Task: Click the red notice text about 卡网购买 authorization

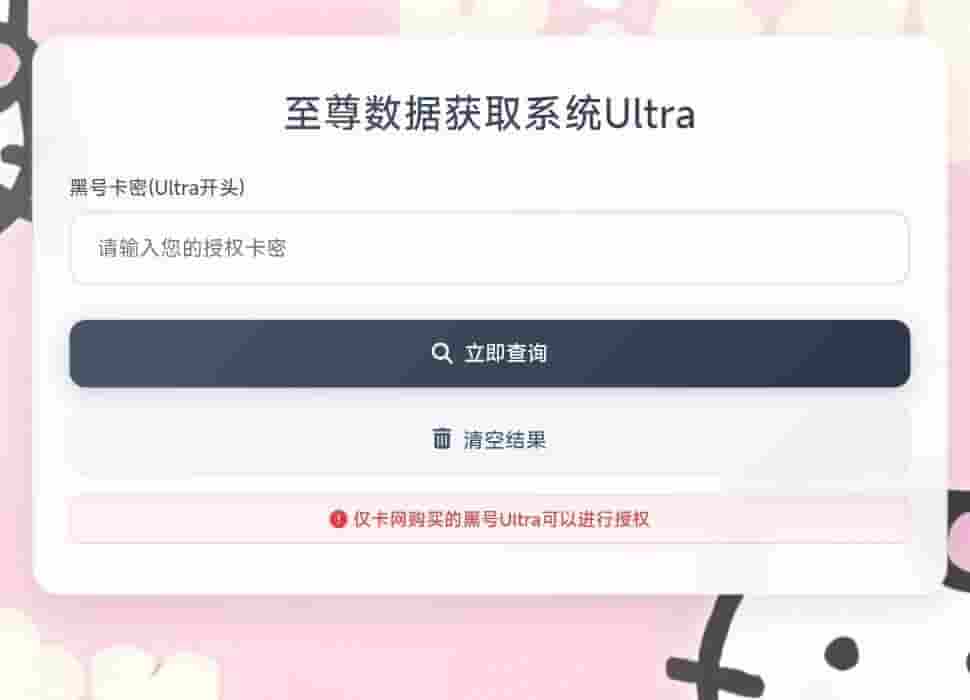Action: point(501,519)
